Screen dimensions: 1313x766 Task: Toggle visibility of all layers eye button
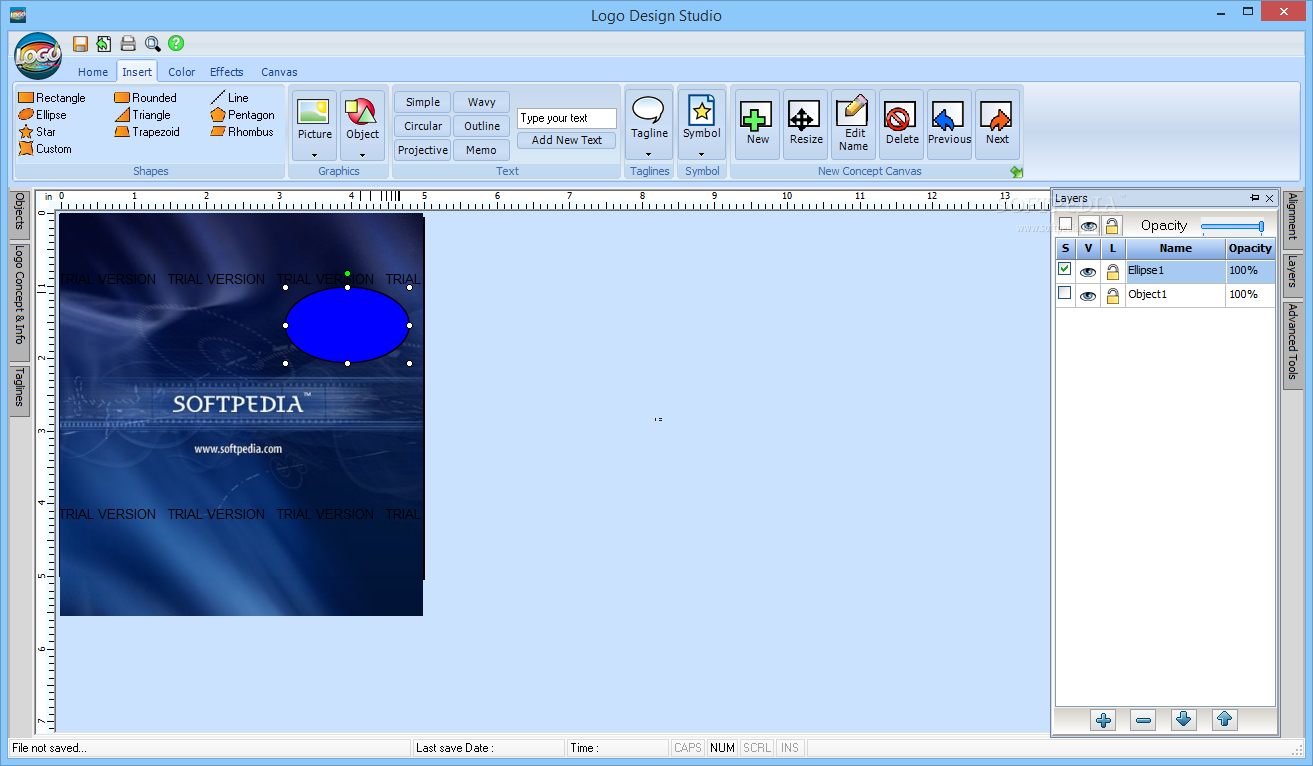[x=1088, y=226]
